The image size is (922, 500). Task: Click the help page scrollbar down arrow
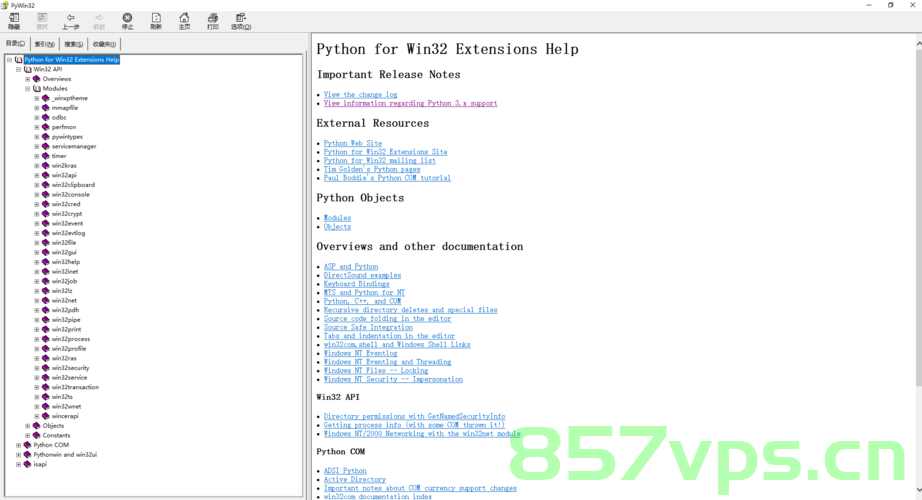pos(918,489)
